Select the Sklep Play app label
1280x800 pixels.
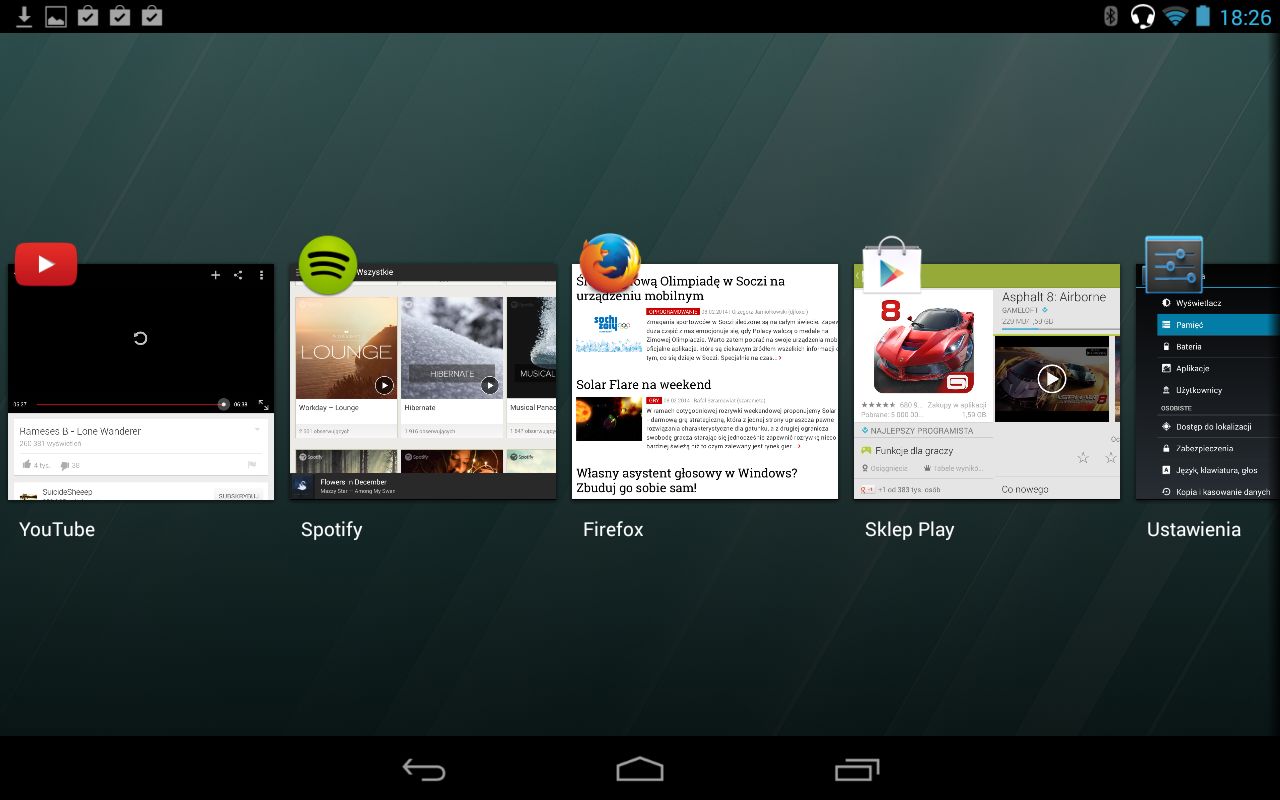(x=909, y=530)
